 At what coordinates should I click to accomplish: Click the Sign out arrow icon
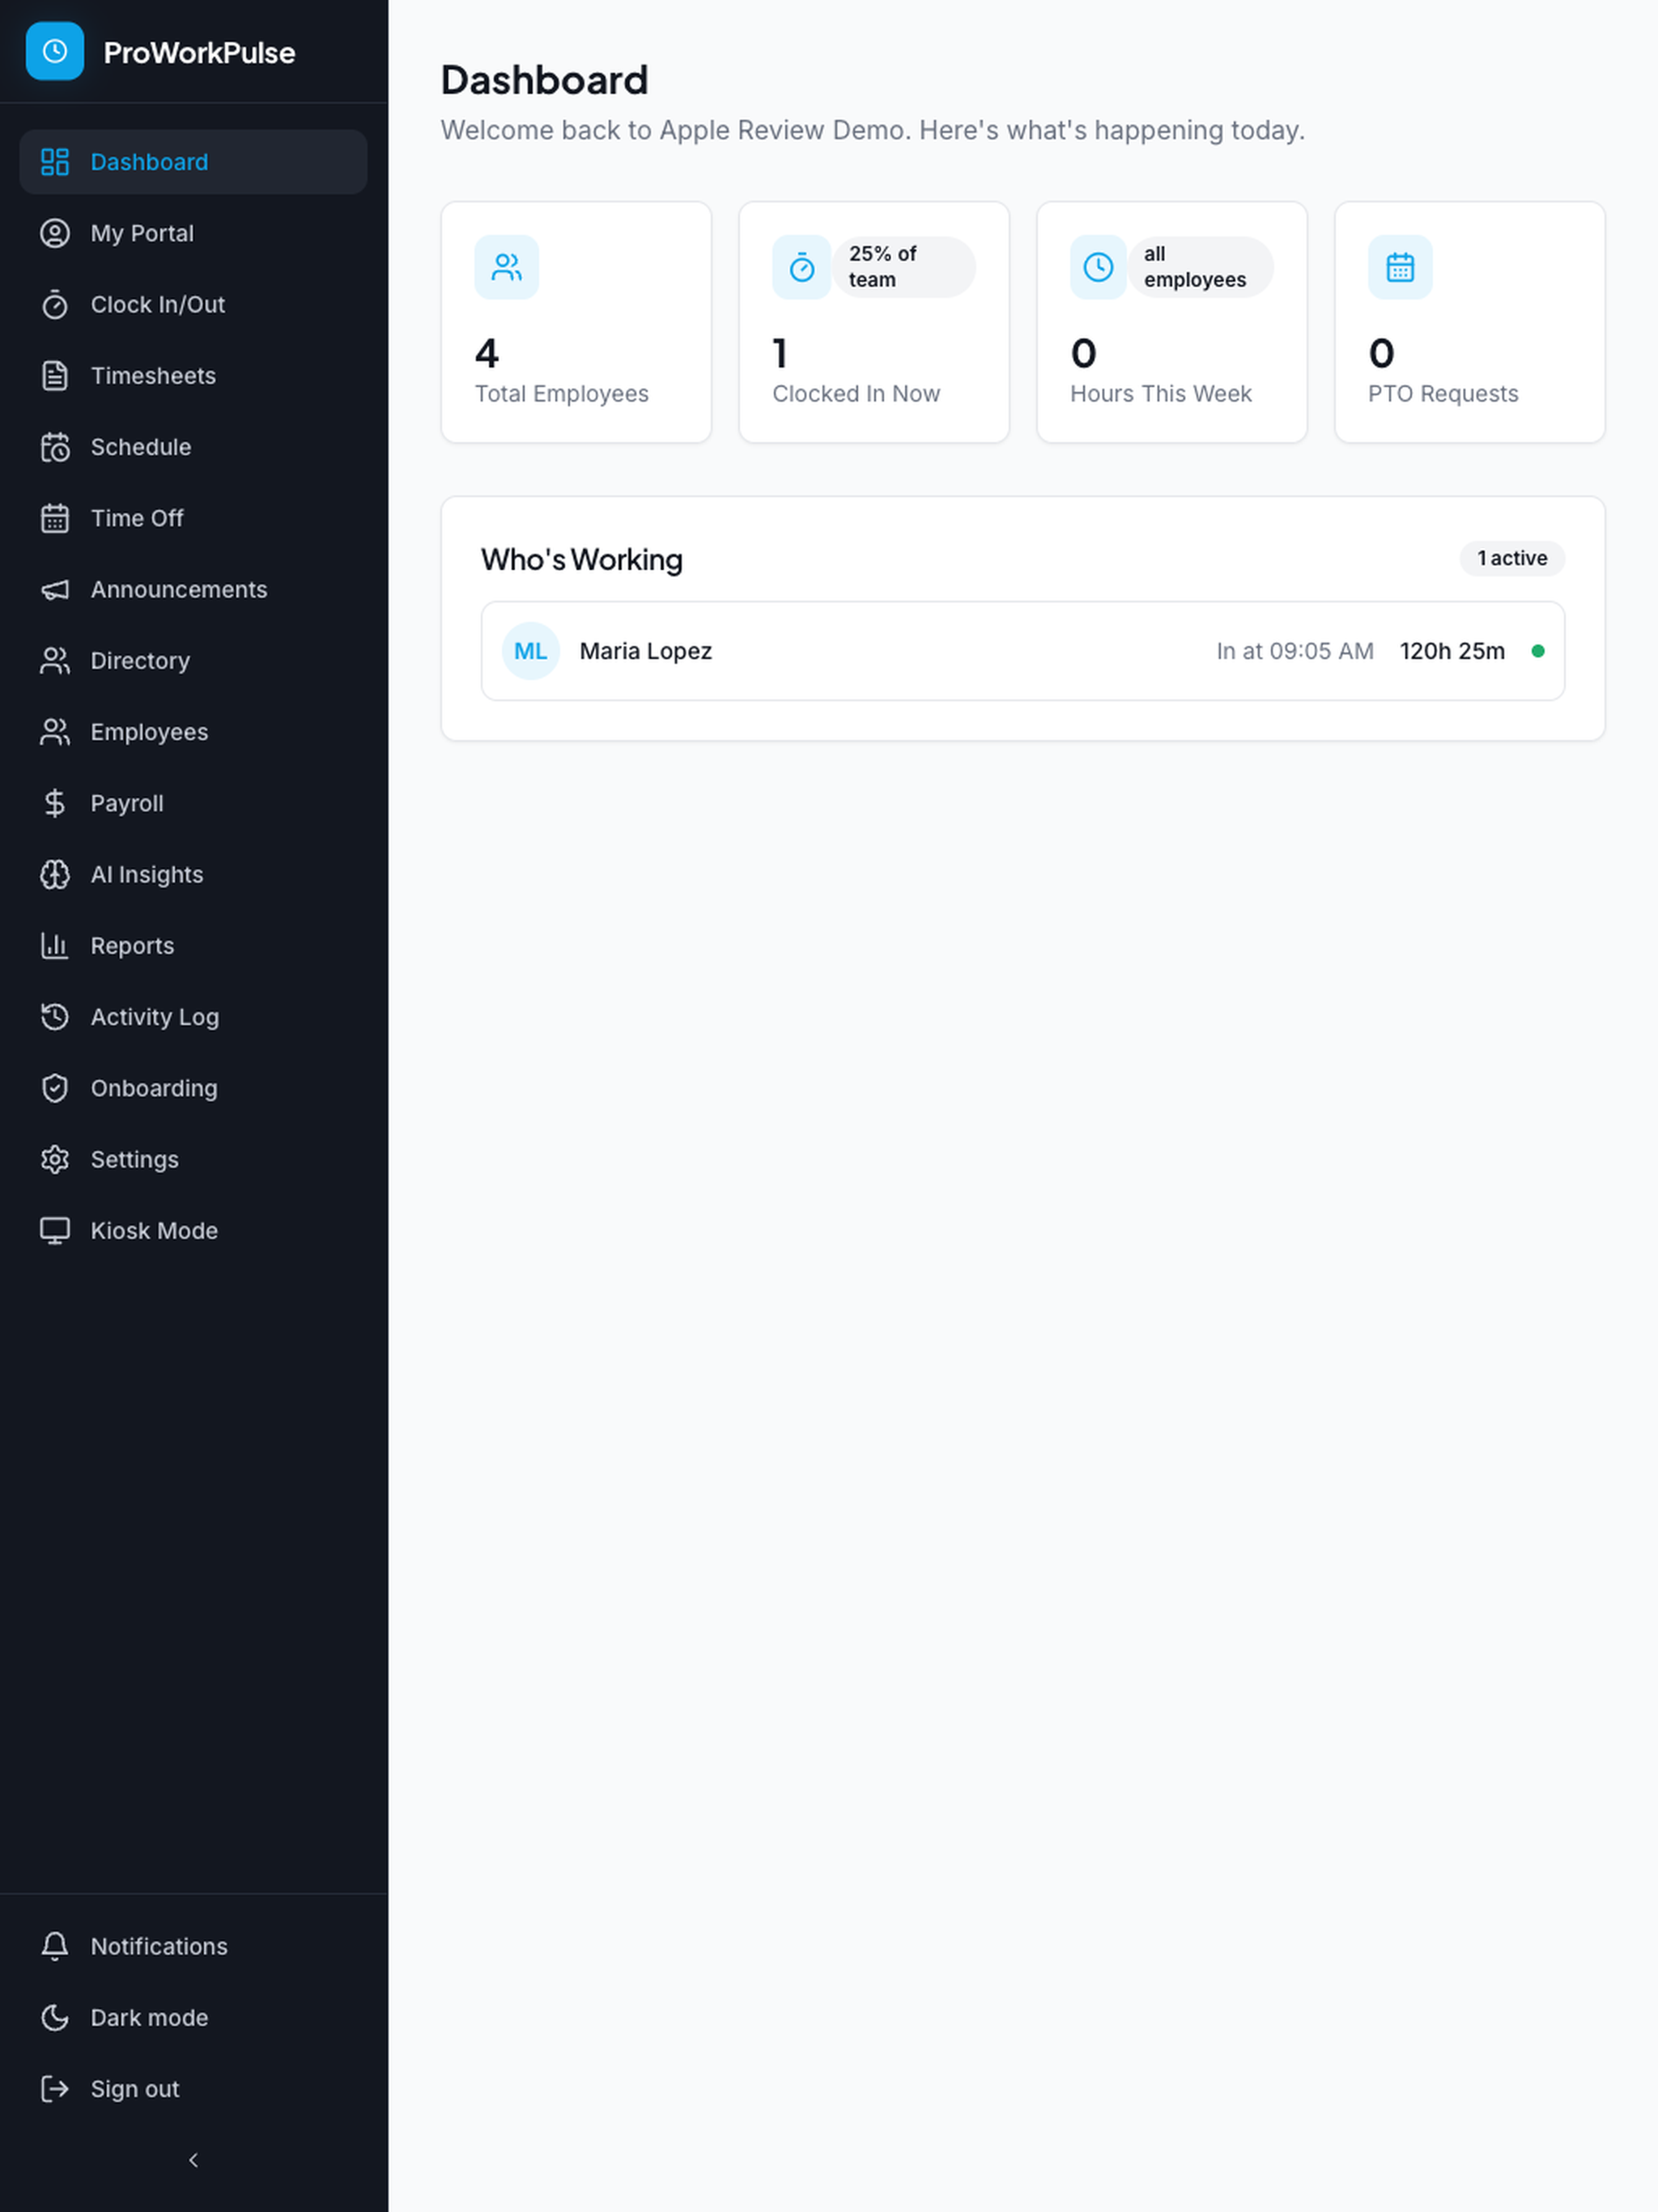pyautogui.click(x=55, y=2088)
